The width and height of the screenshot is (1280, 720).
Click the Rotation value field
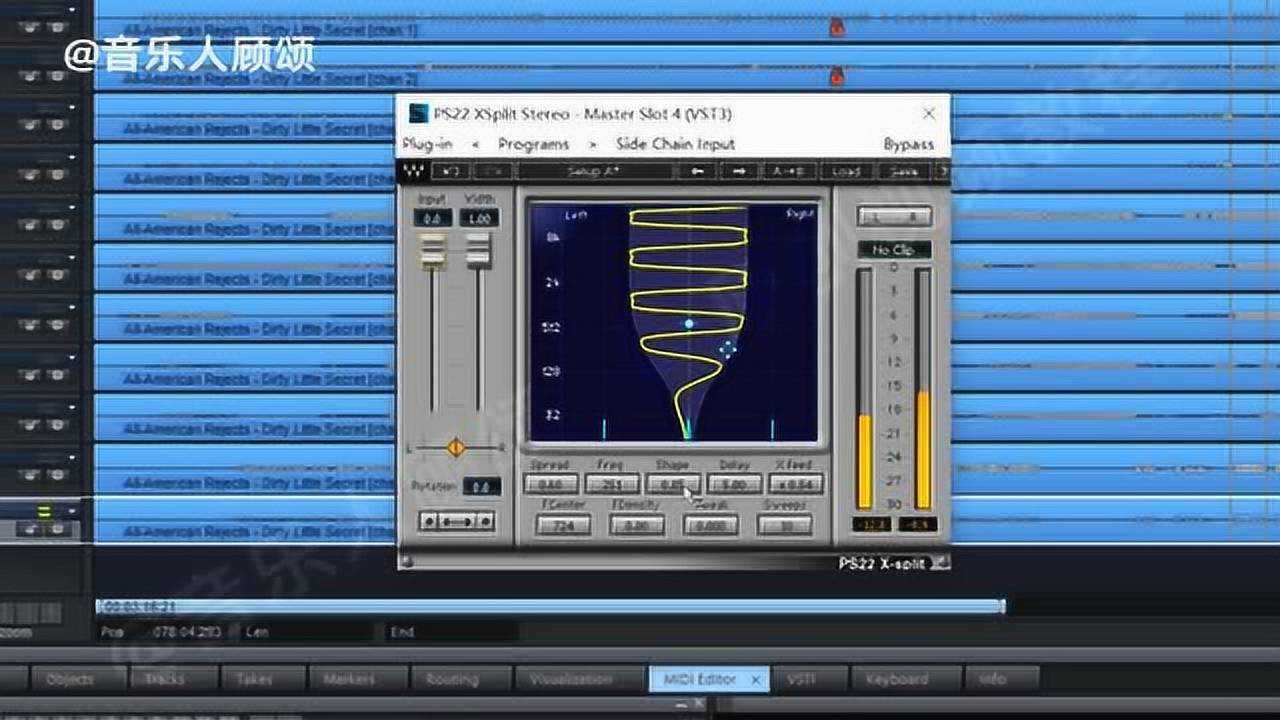click(x=480, y=487)
